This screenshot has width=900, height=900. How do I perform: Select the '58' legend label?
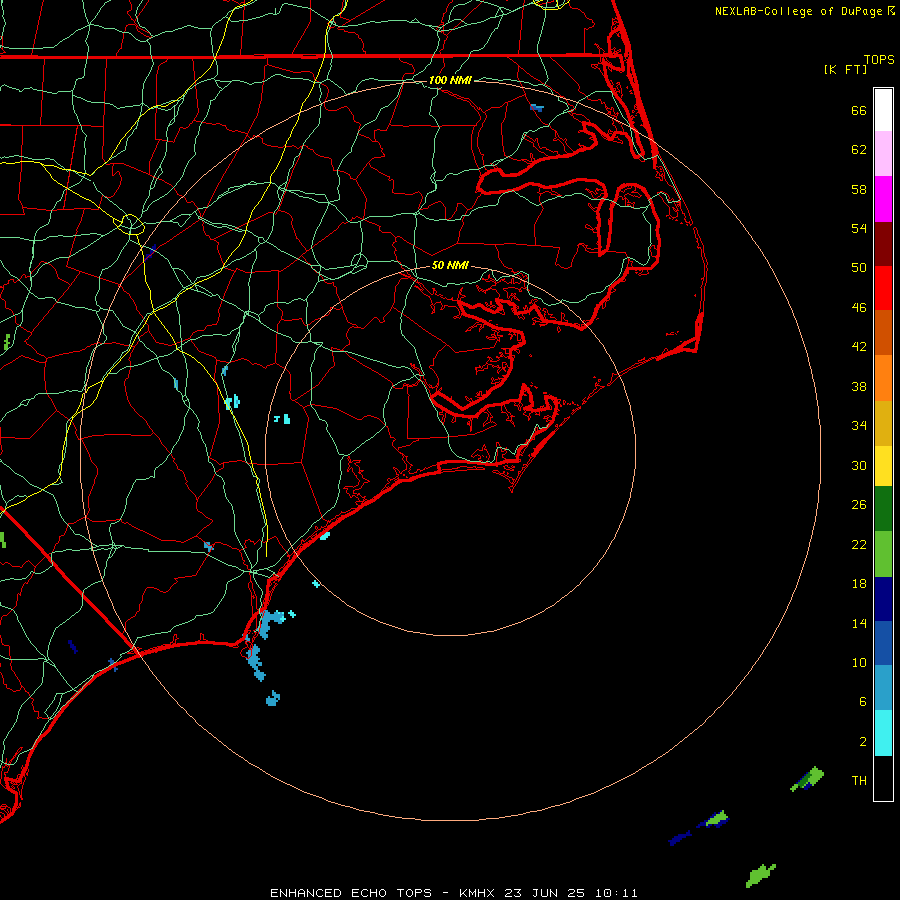(x=859, y=189)
